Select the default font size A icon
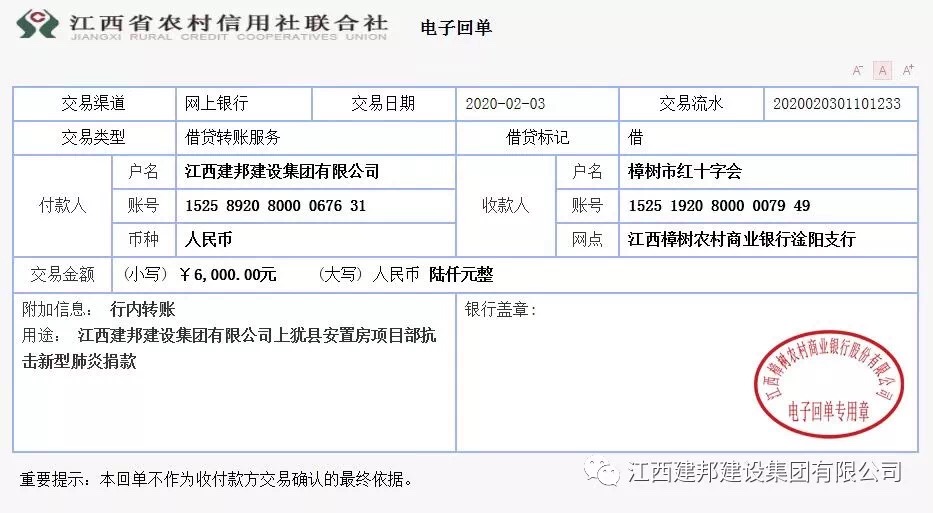The image size is (933, 513). coord(882,70)
